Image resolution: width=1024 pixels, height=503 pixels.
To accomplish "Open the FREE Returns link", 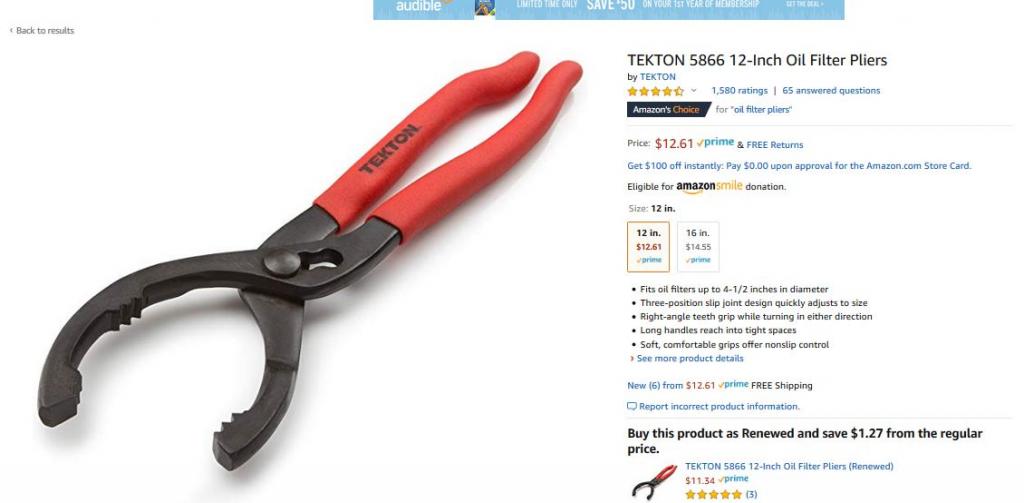I will pos(775,145).
